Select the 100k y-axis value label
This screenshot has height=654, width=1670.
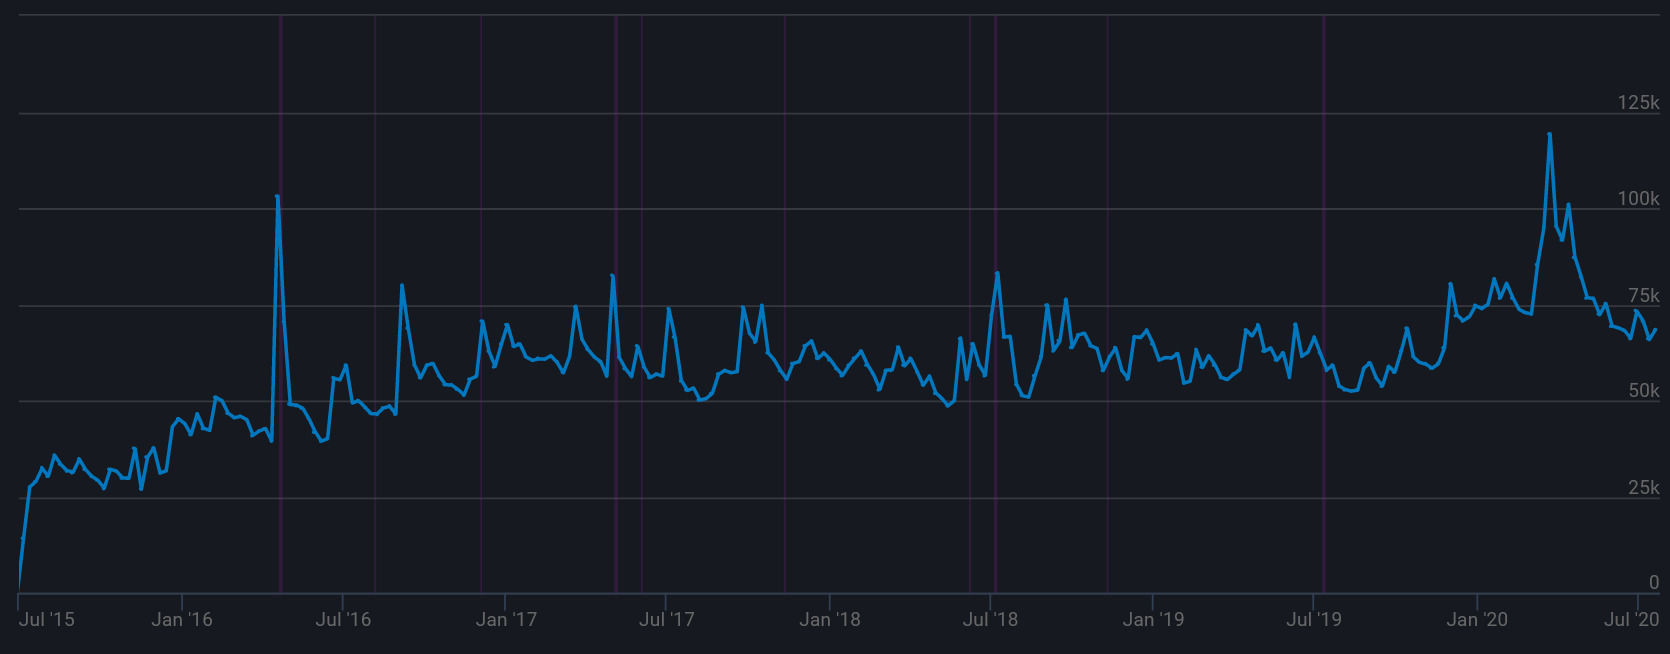(1638, 199)
